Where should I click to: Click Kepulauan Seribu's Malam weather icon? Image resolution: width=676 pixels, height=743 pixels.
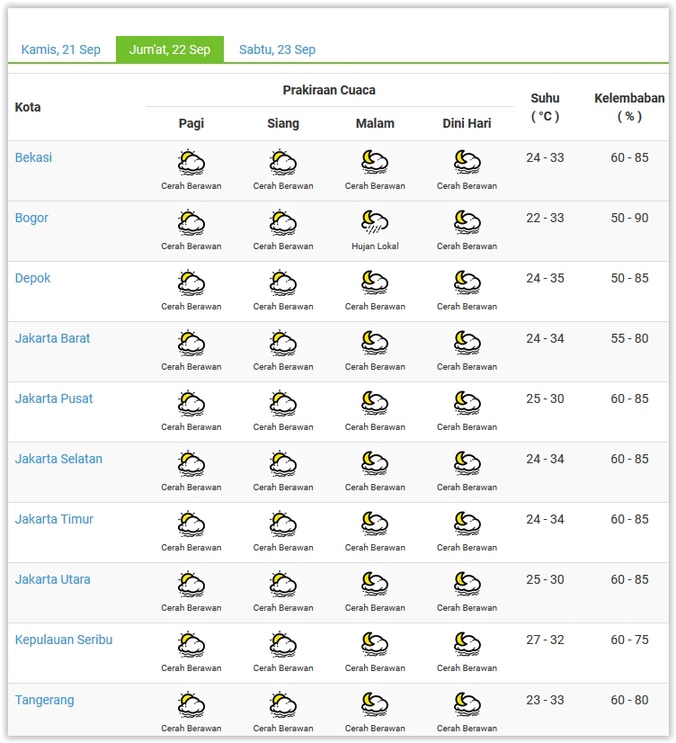[375, 643]
